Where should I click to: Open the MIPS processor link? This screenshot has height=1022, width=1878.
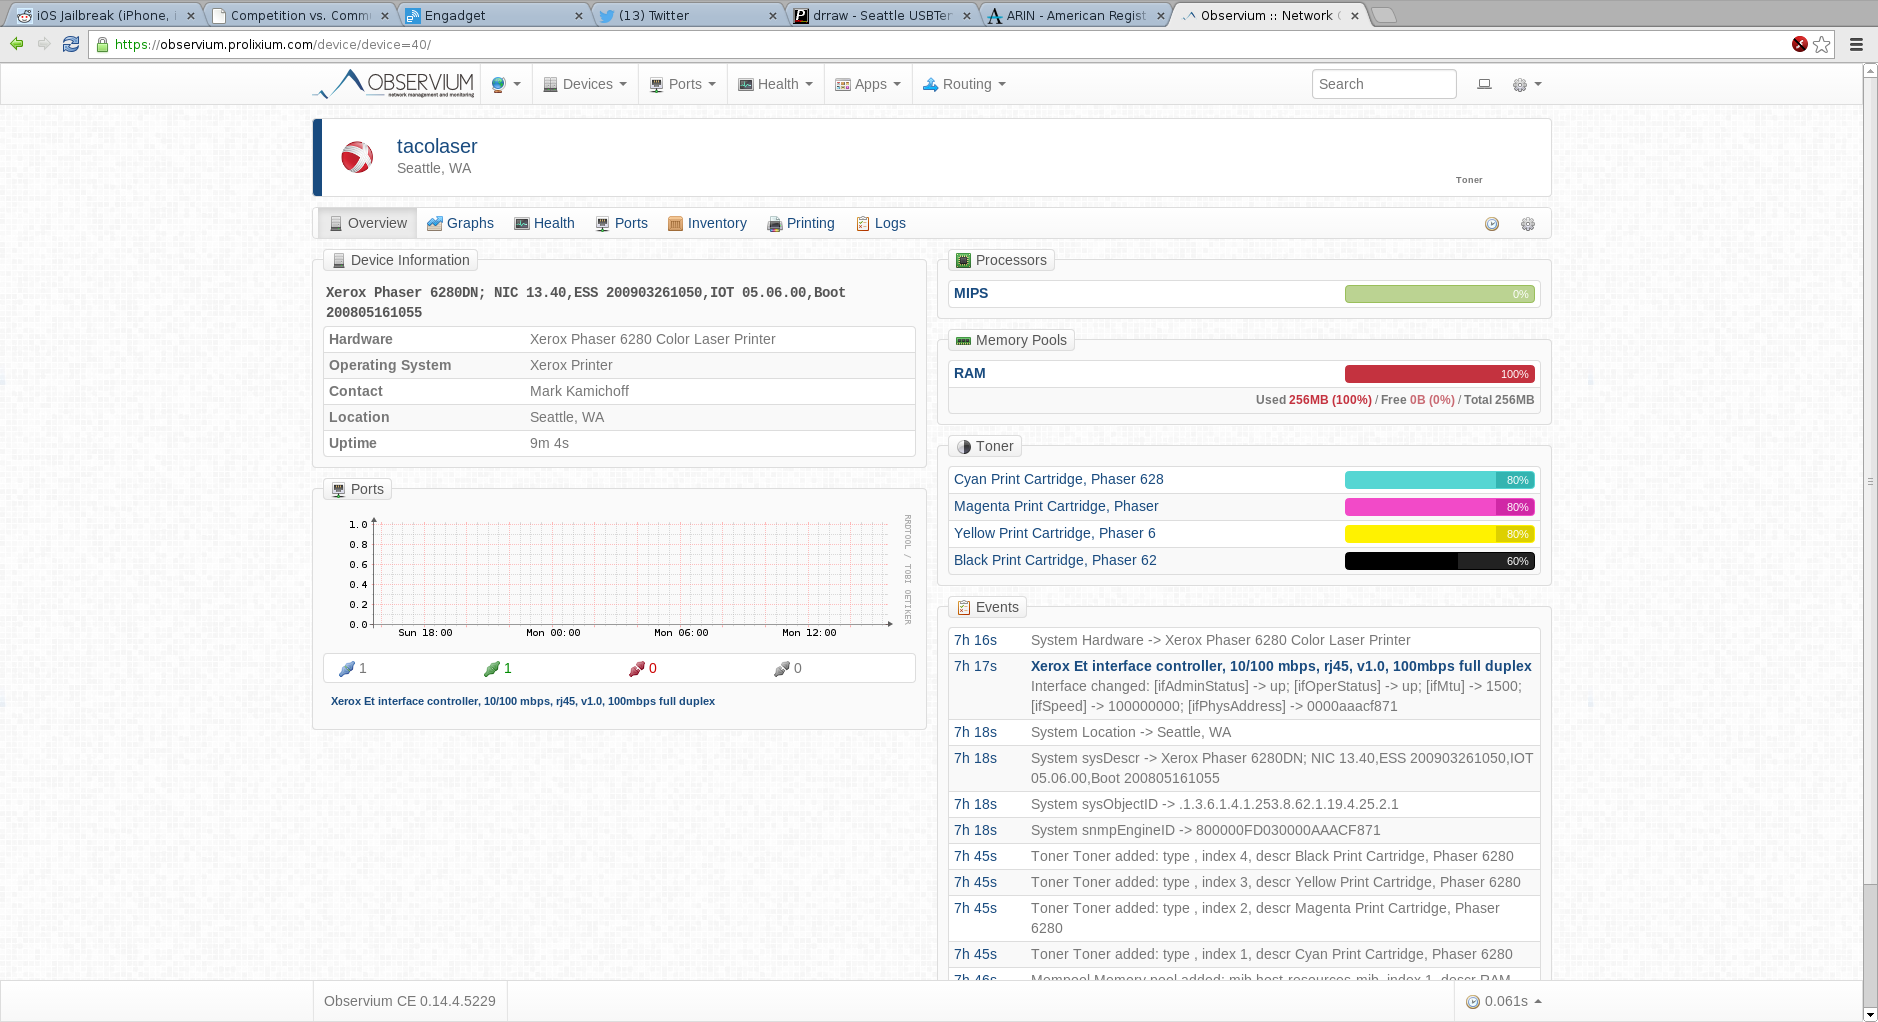coord(971,293)
